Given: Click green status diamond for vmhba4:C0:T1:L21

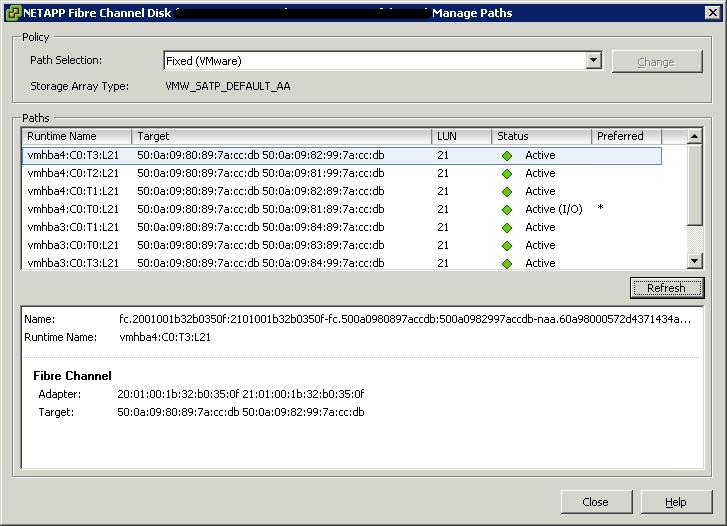Looking at the screenshot, I should 507,192.
